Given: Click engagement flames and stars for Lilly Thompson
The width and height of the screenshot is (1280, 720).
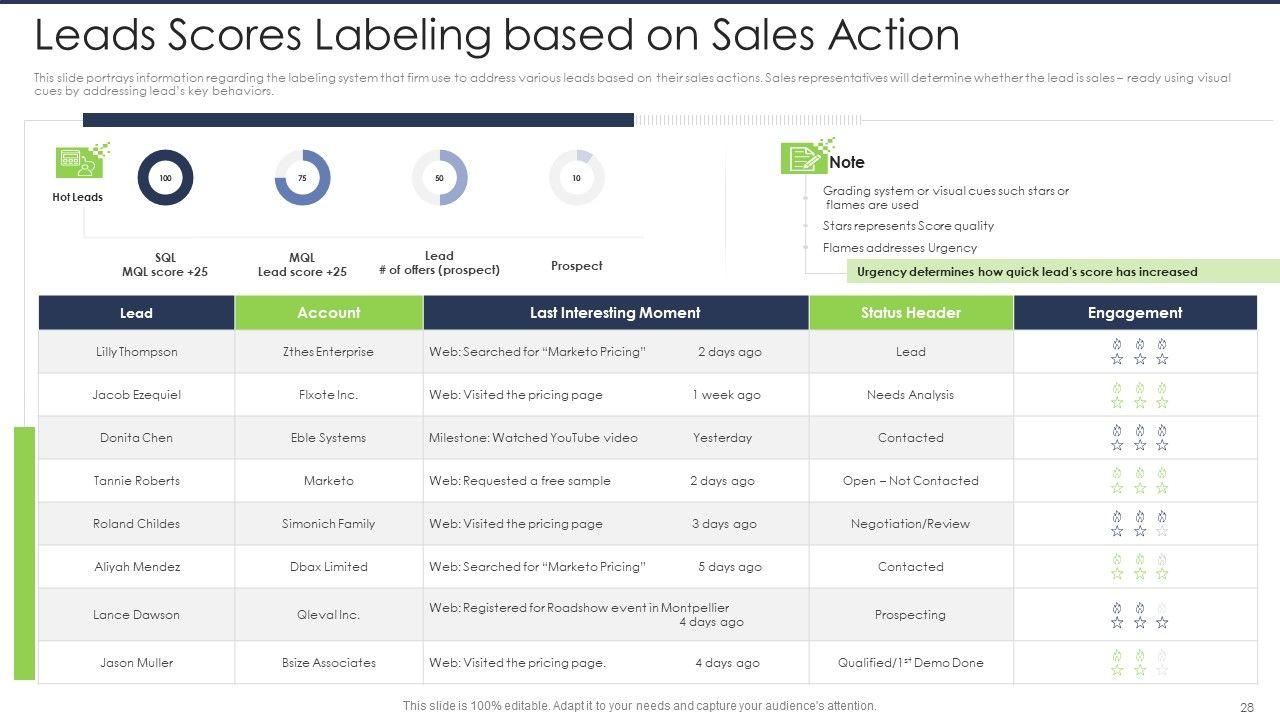Looking at the screenshot, I should pyautogui.click(x=1139, y=352).
